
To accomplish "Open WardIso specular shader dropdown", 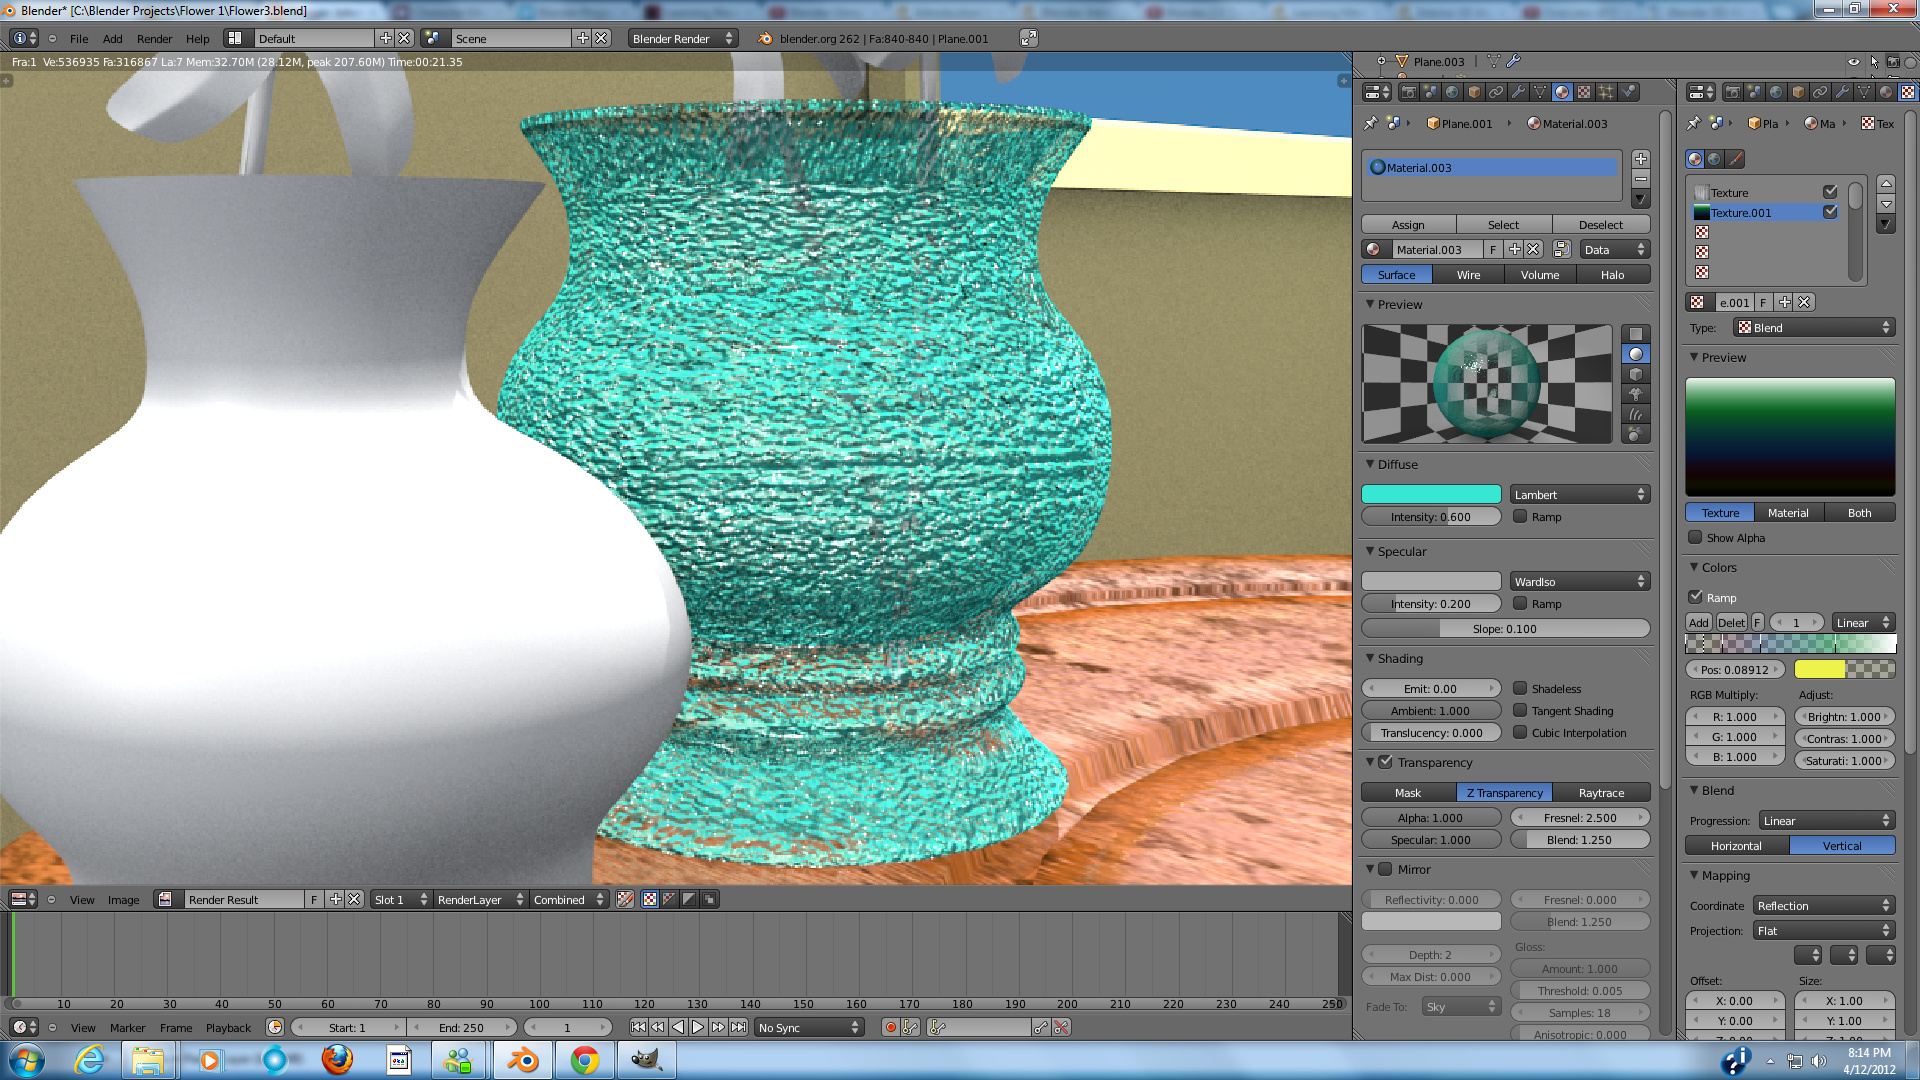I will point(1580,581).
